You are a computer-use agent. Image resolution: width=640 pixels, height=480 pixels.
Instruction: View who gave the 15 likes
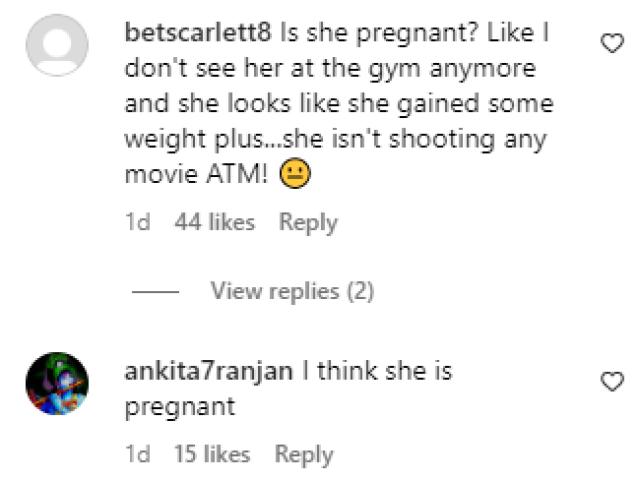point(211,454)
